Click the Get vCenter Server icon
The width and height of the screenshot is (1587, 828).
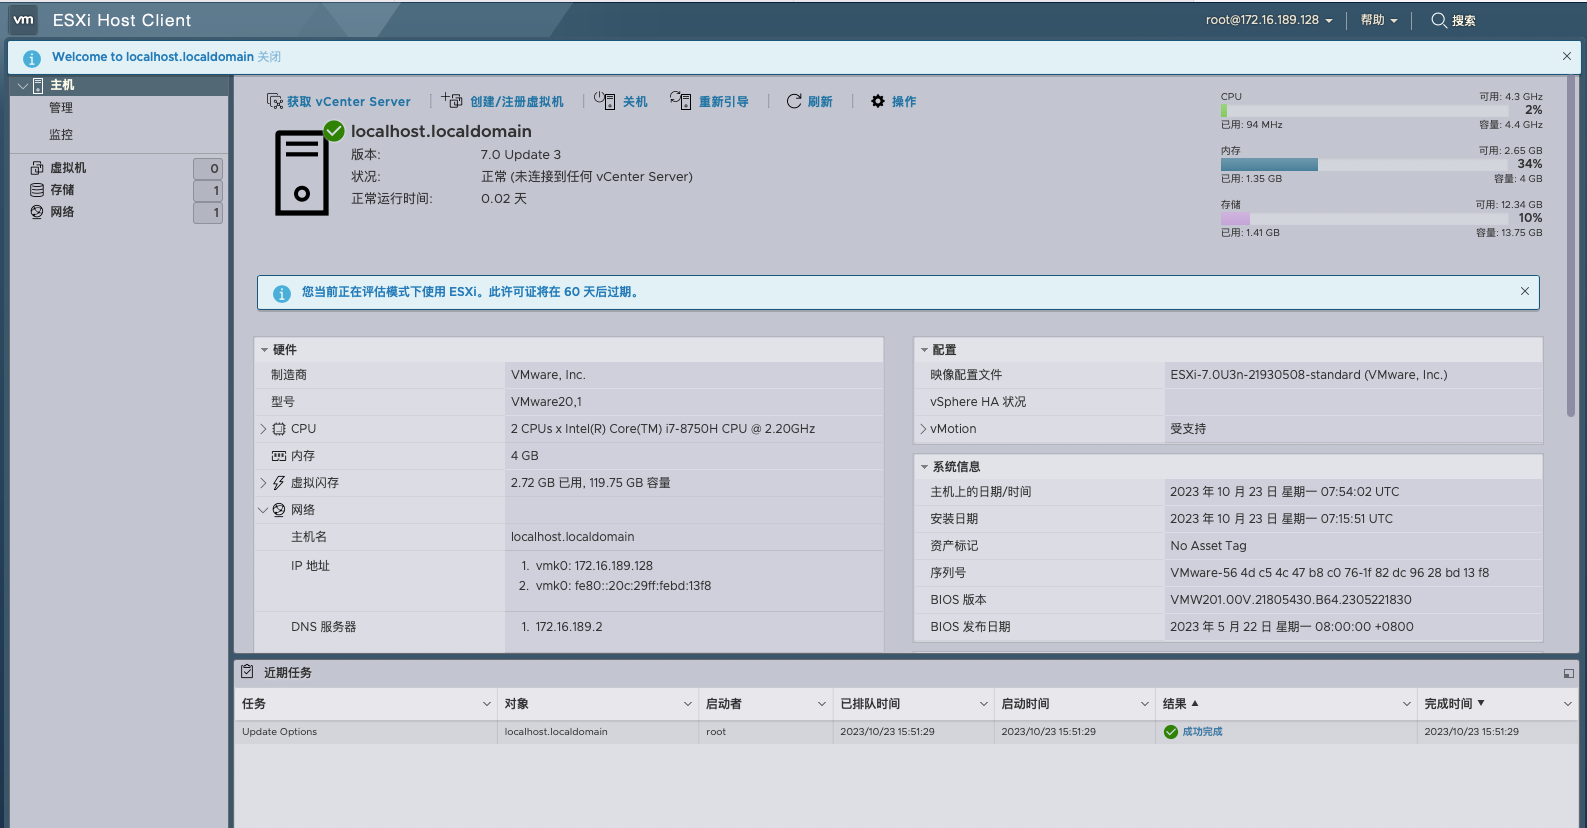pos(275,101)
